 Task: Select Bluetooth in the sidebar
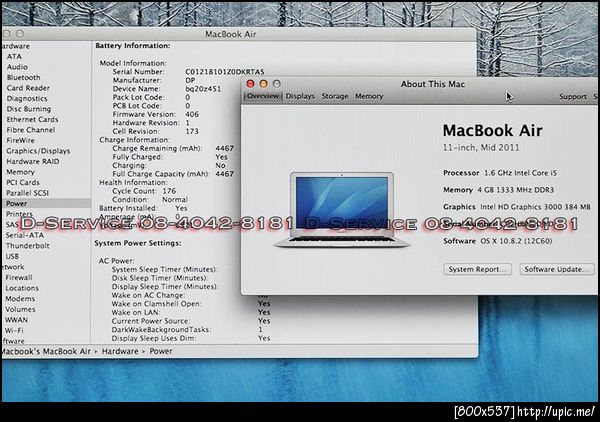click(23, 77)
